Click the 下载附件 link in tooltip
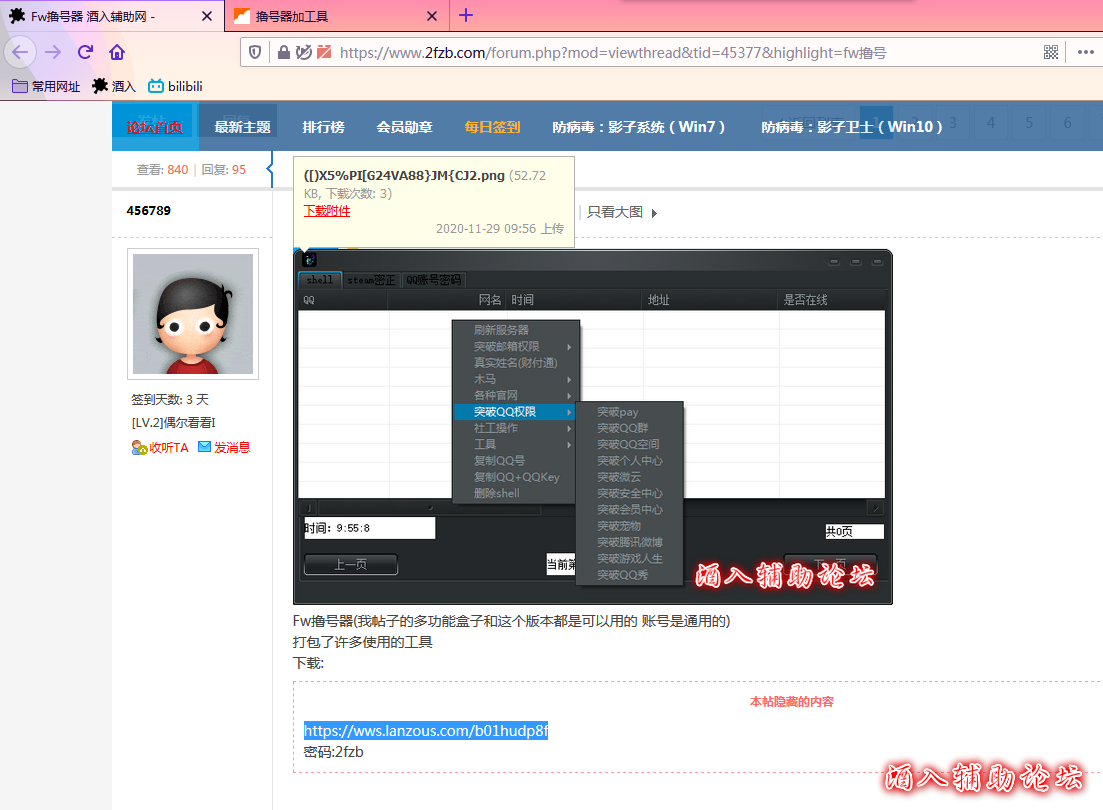The image size is (1103, 810). coord(326,211)
